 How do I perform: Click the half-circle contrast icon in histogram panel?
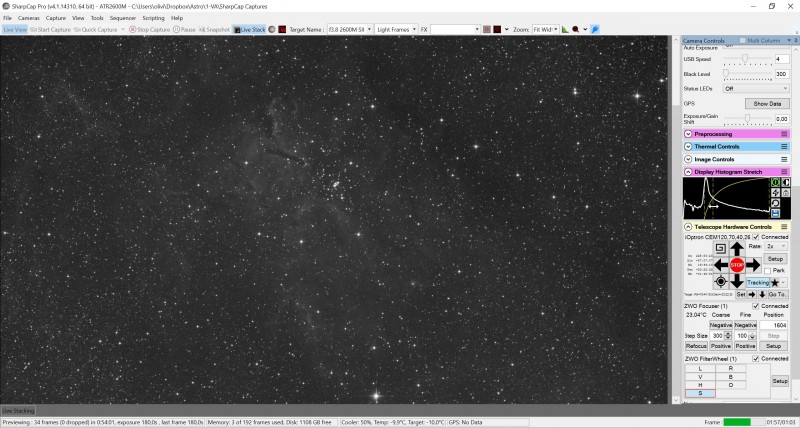click(785, 182)
